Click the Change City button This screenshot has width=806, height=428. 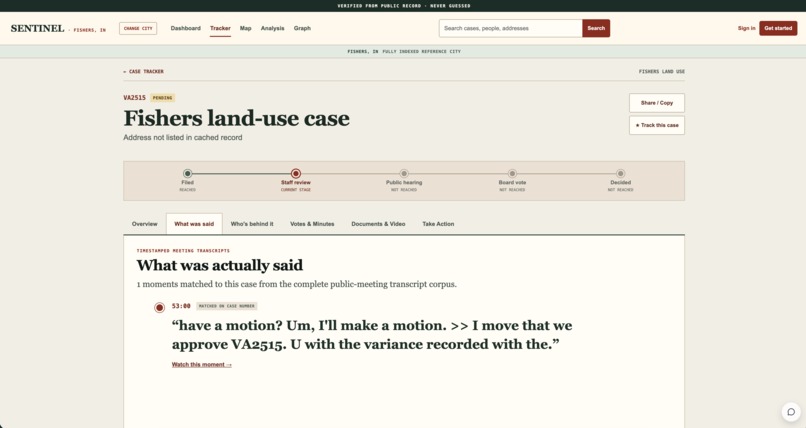[138, 28]
